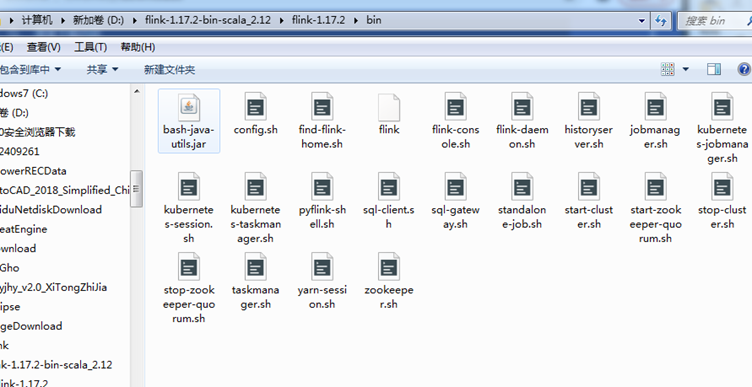Click the start-zookeeper-quorum.sh file name text
The image size is (752, 387).
point(656,224)
